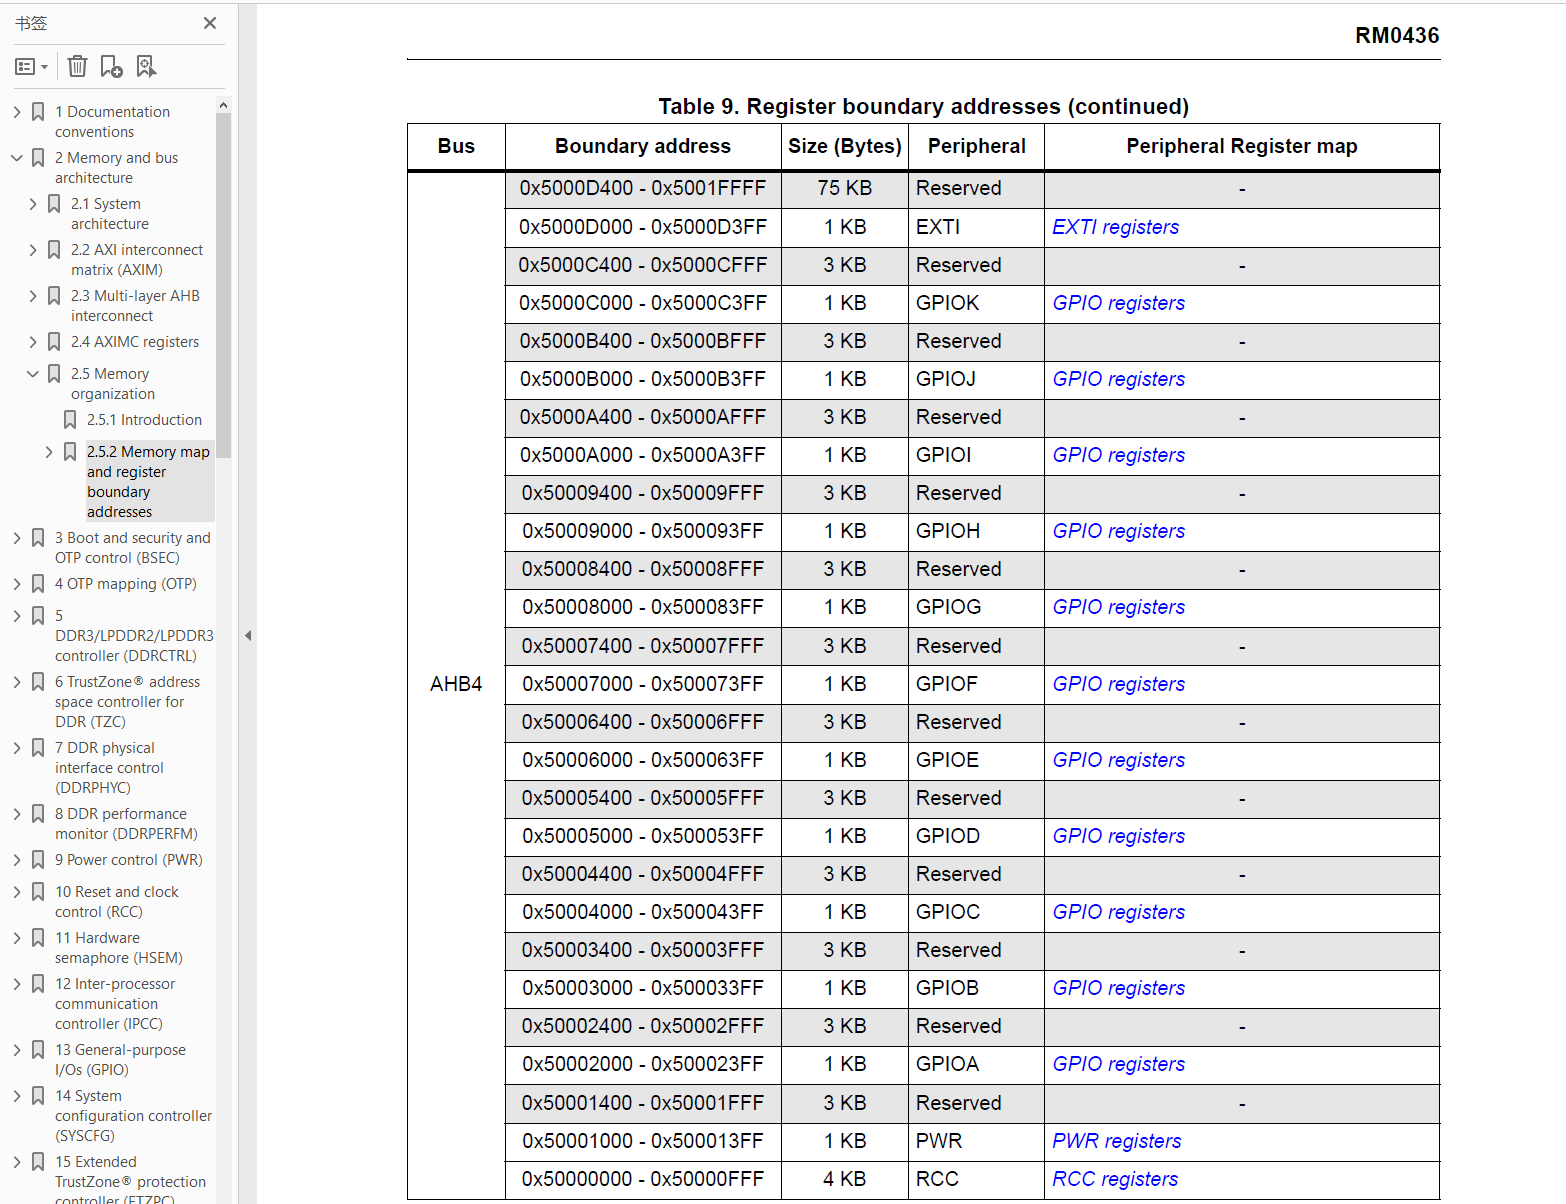Viewport: 1566px width, 1204px height.
Task: Expand the 2.4 AXIMC registers bookmark
Action: [x=33, y=342]
